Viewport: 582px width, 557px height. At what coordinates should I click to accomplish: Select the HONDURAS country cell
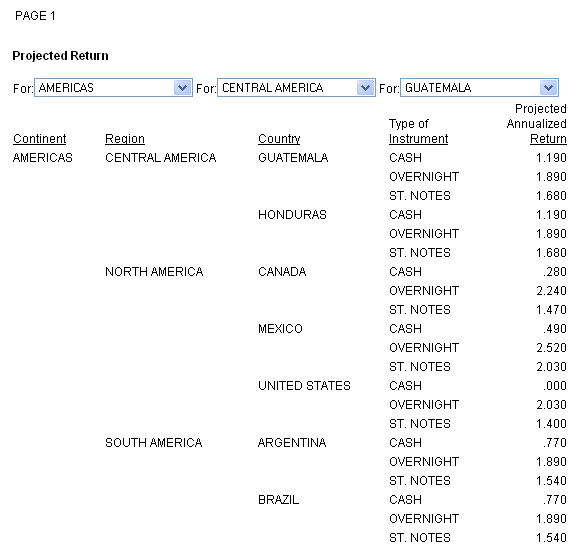[292, 215]
